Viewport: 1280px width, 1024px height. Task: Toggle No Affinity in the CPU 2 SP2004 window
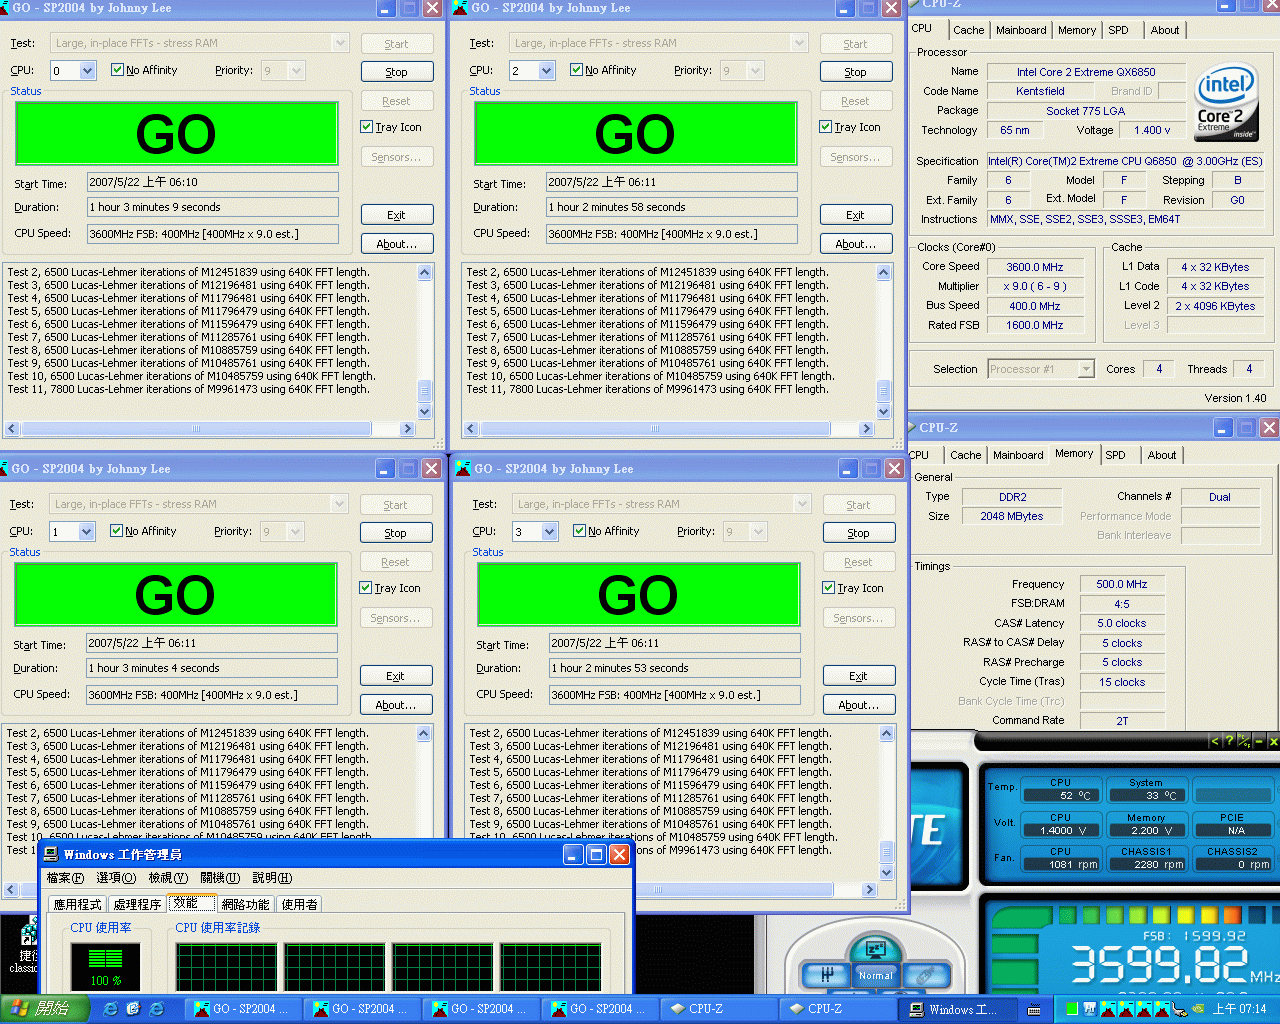coord(603,70)
